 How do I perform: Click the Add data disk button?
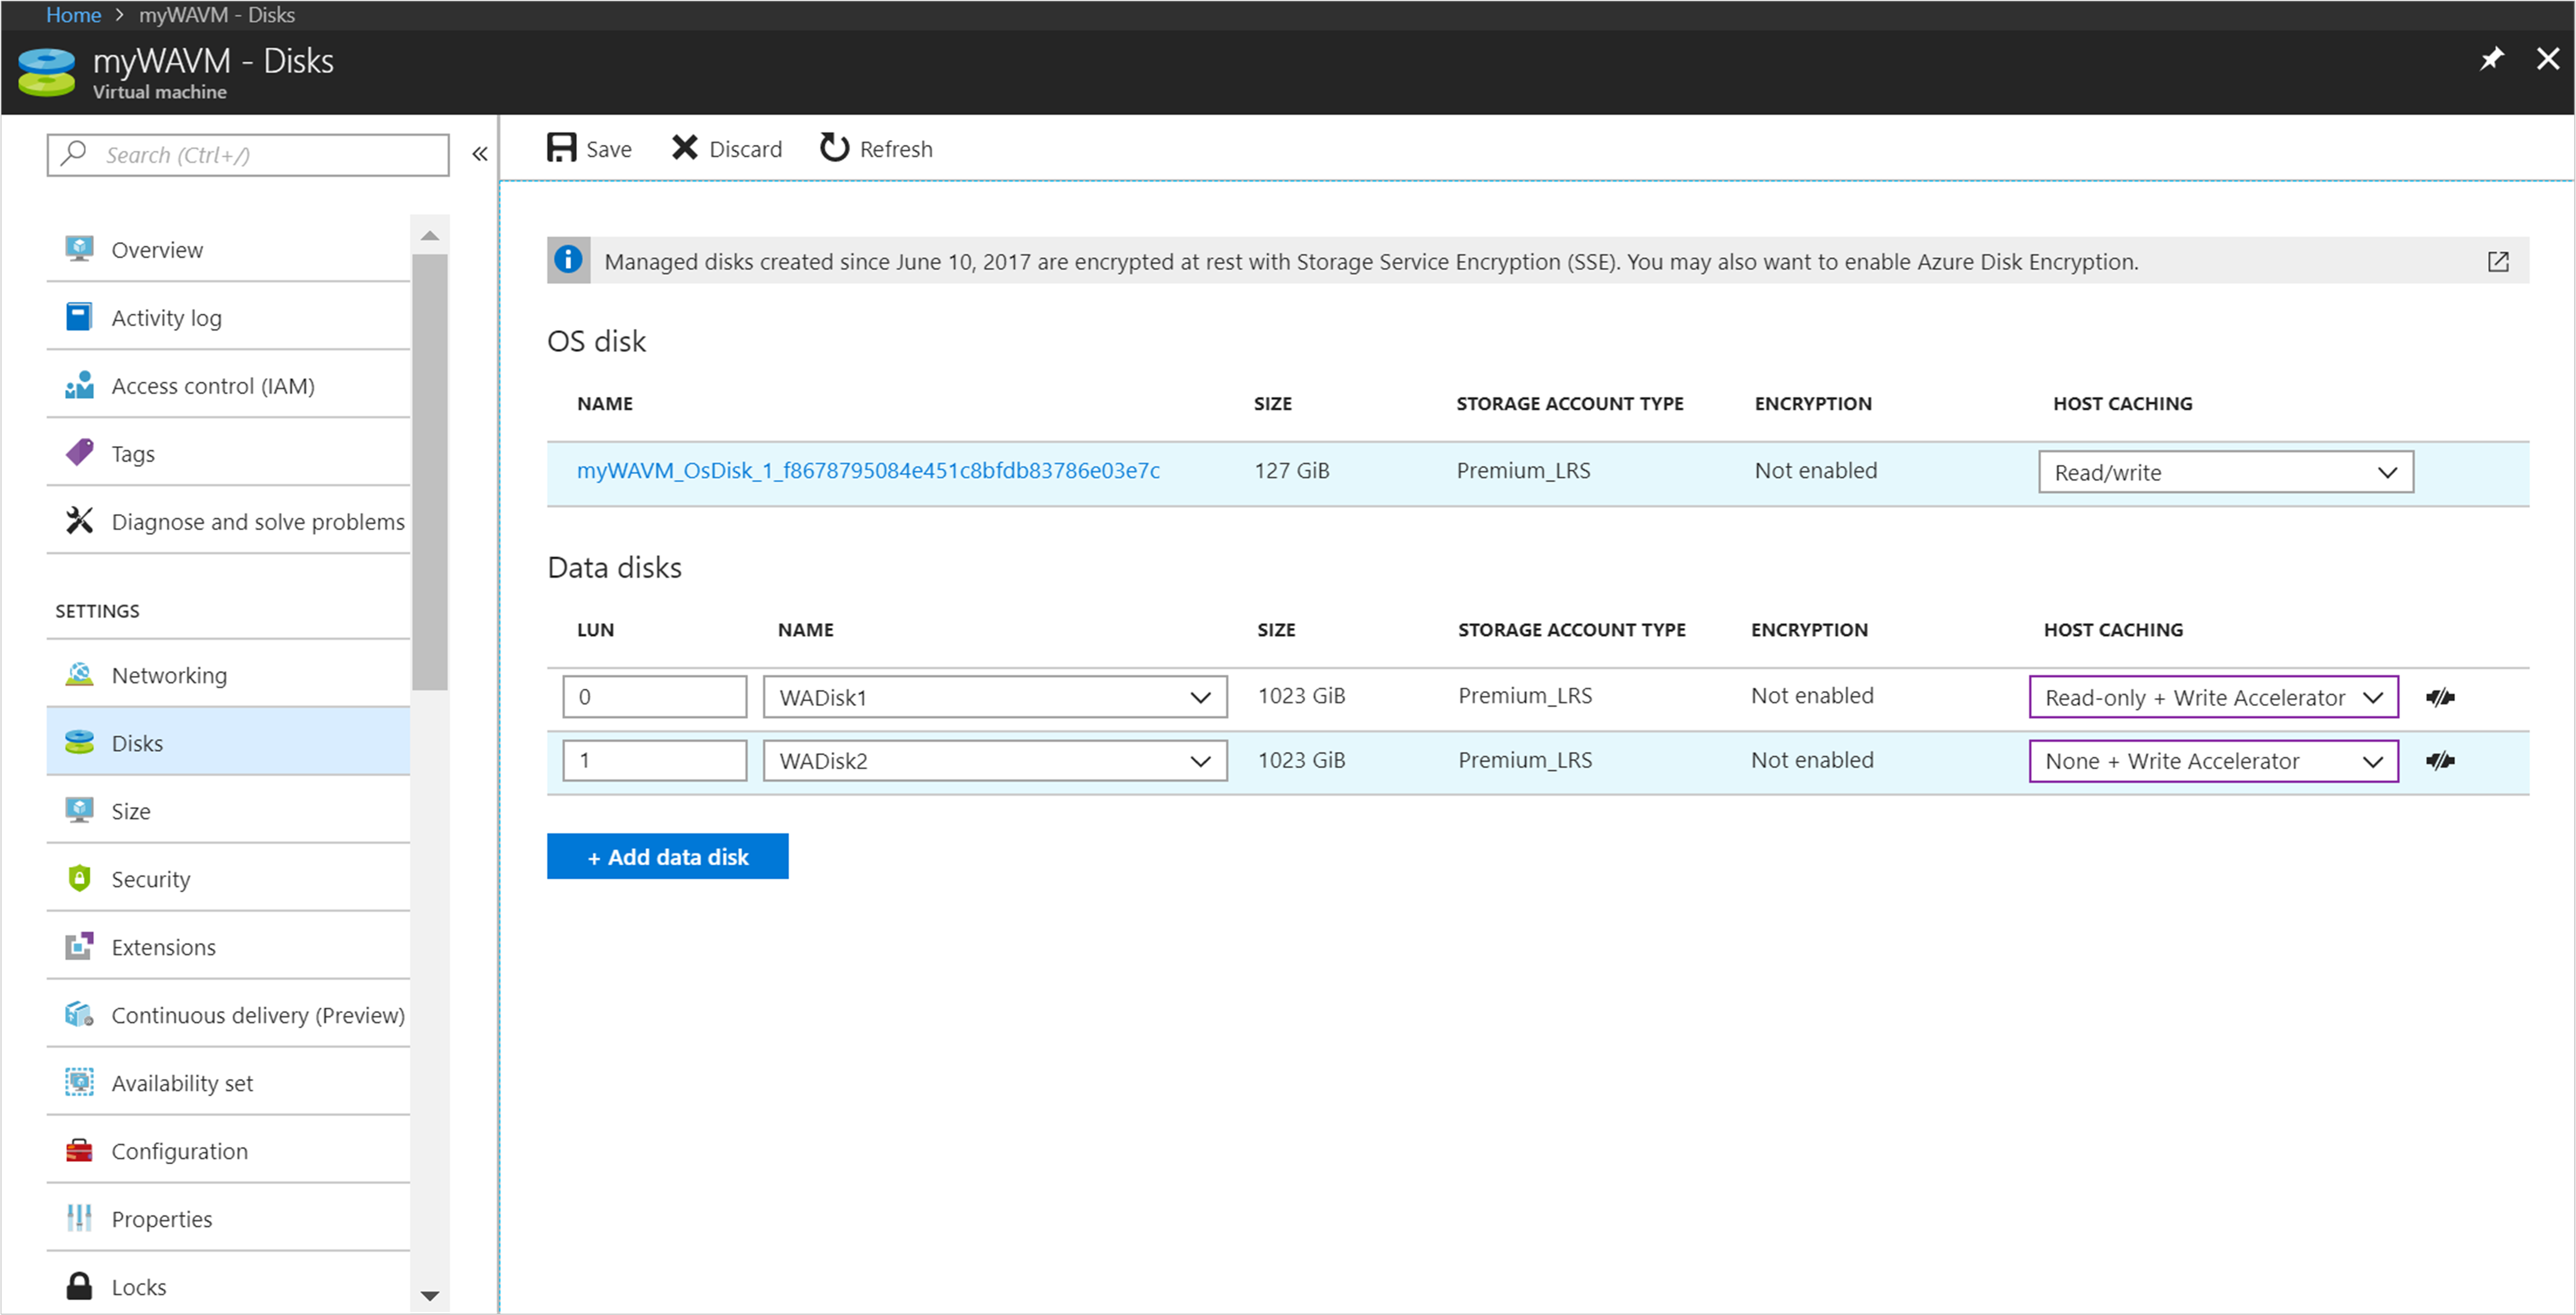coord(669,855)
